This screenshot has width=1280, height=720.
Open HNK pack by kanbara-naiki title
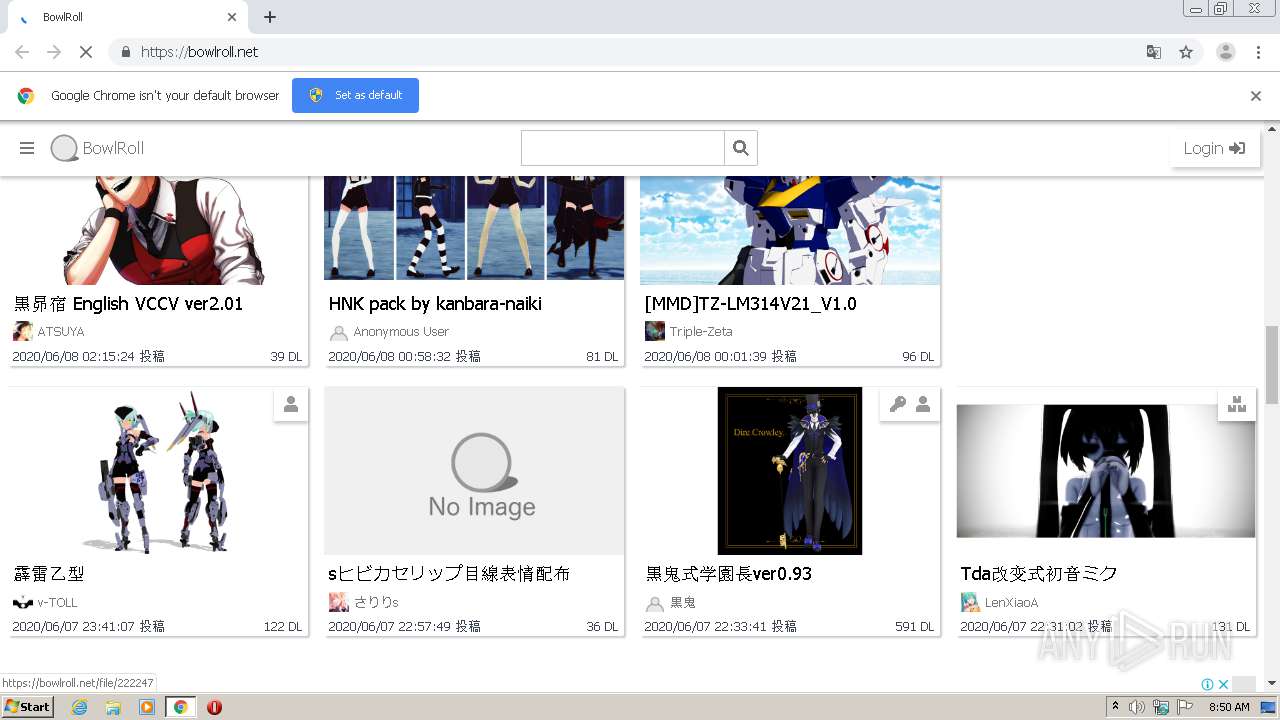(435, 303)
